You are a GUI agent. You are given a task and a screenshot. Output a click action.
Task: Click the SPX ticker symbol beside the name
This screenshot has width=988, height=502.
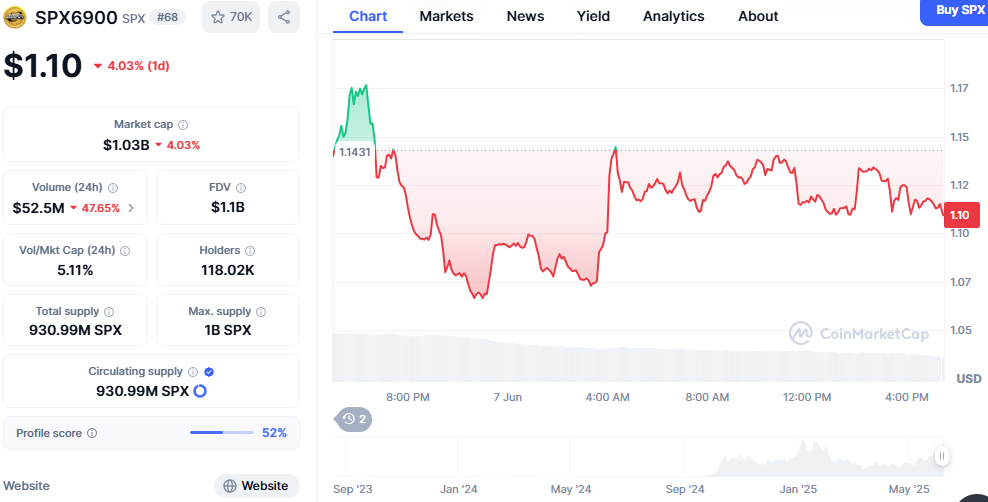click(134, 18)
